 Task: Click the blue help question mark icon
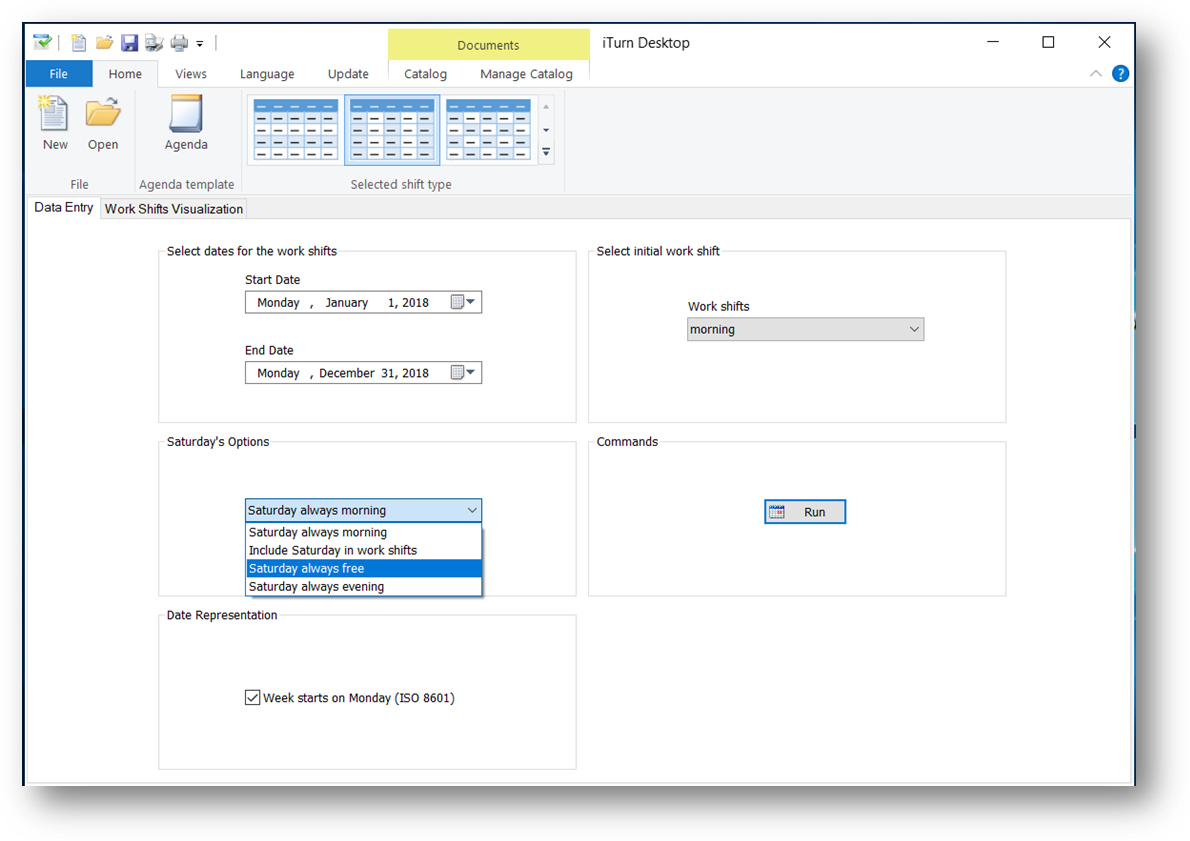click(1120, 74)
